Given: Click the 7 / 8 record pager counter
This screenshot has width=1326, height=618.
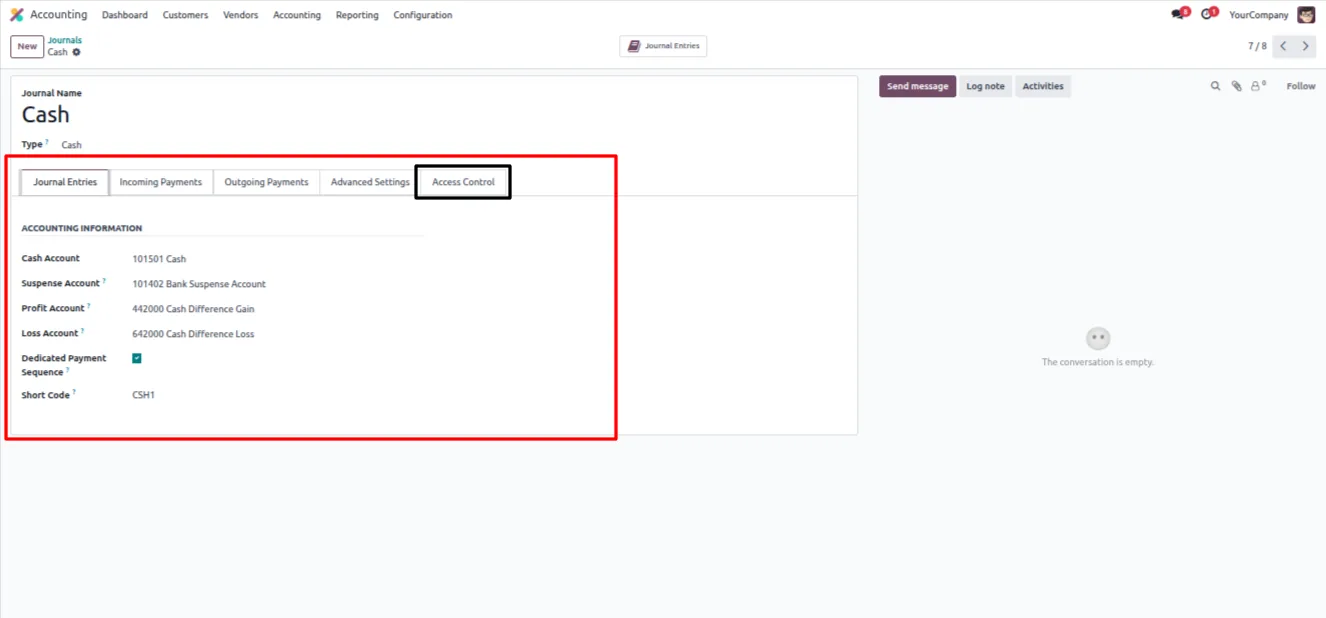Looking at the screenshot, I should 1257,46.
